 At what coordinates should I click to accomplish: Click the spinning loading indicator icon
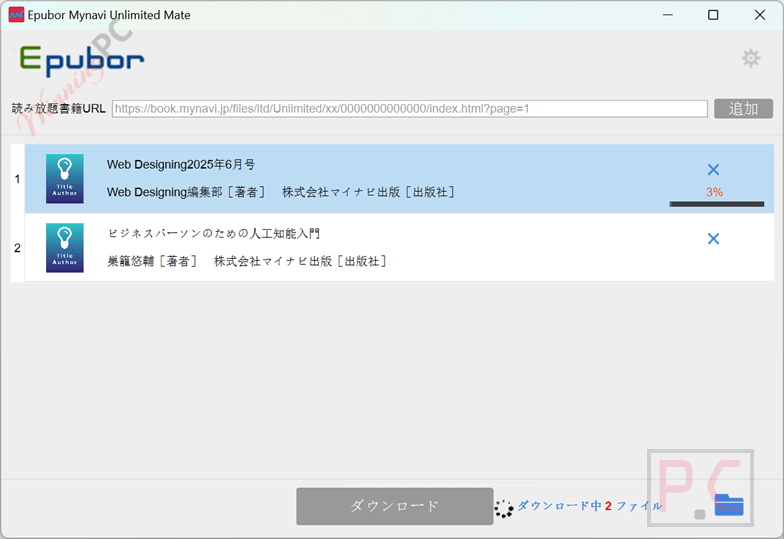click(x=504, y=508)
